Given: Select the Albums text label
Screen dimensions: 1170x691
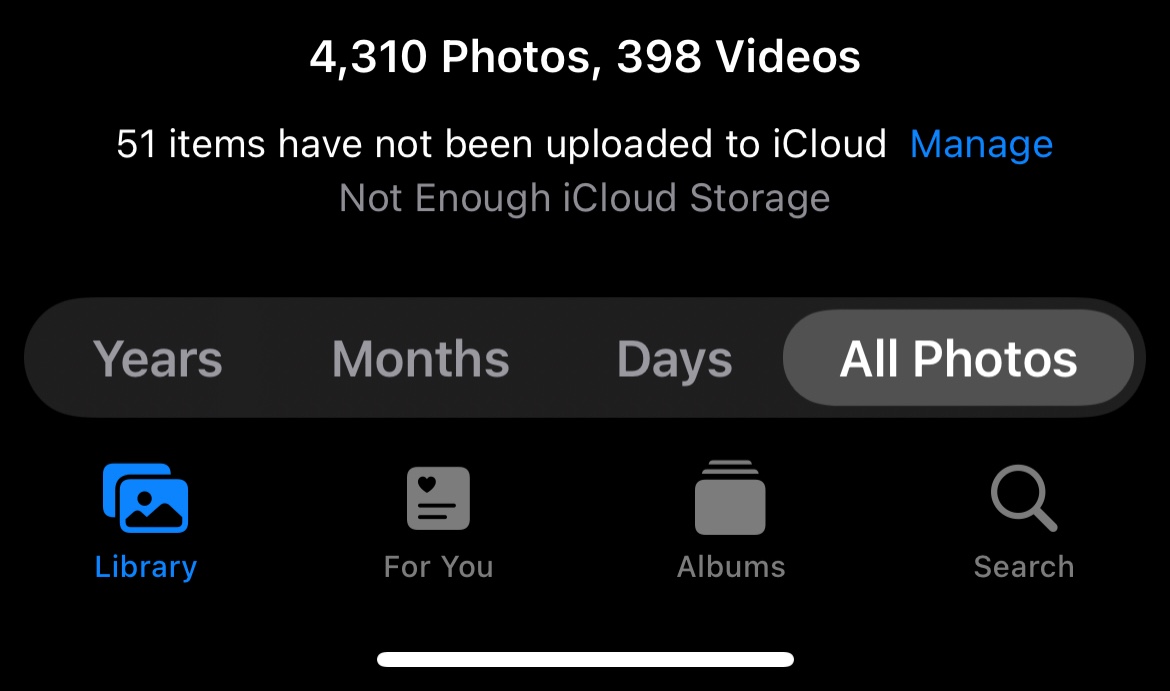Looking at the screenshot, I should pyautogui.click(x=731, y=567).
